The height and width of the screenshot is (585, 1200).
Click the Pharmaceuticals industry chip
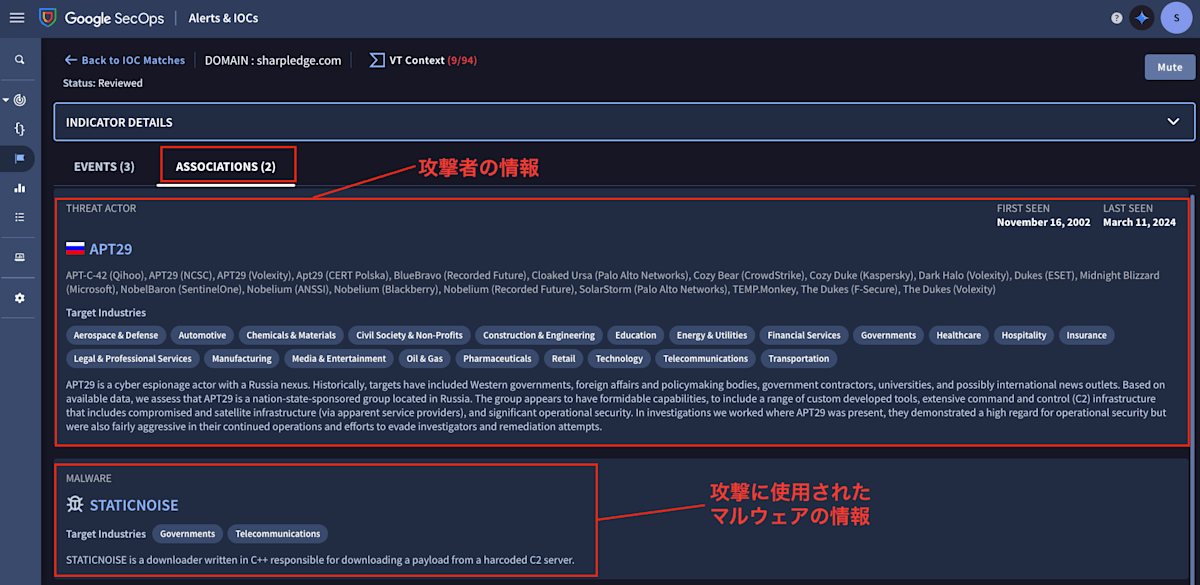coord(497,358)
